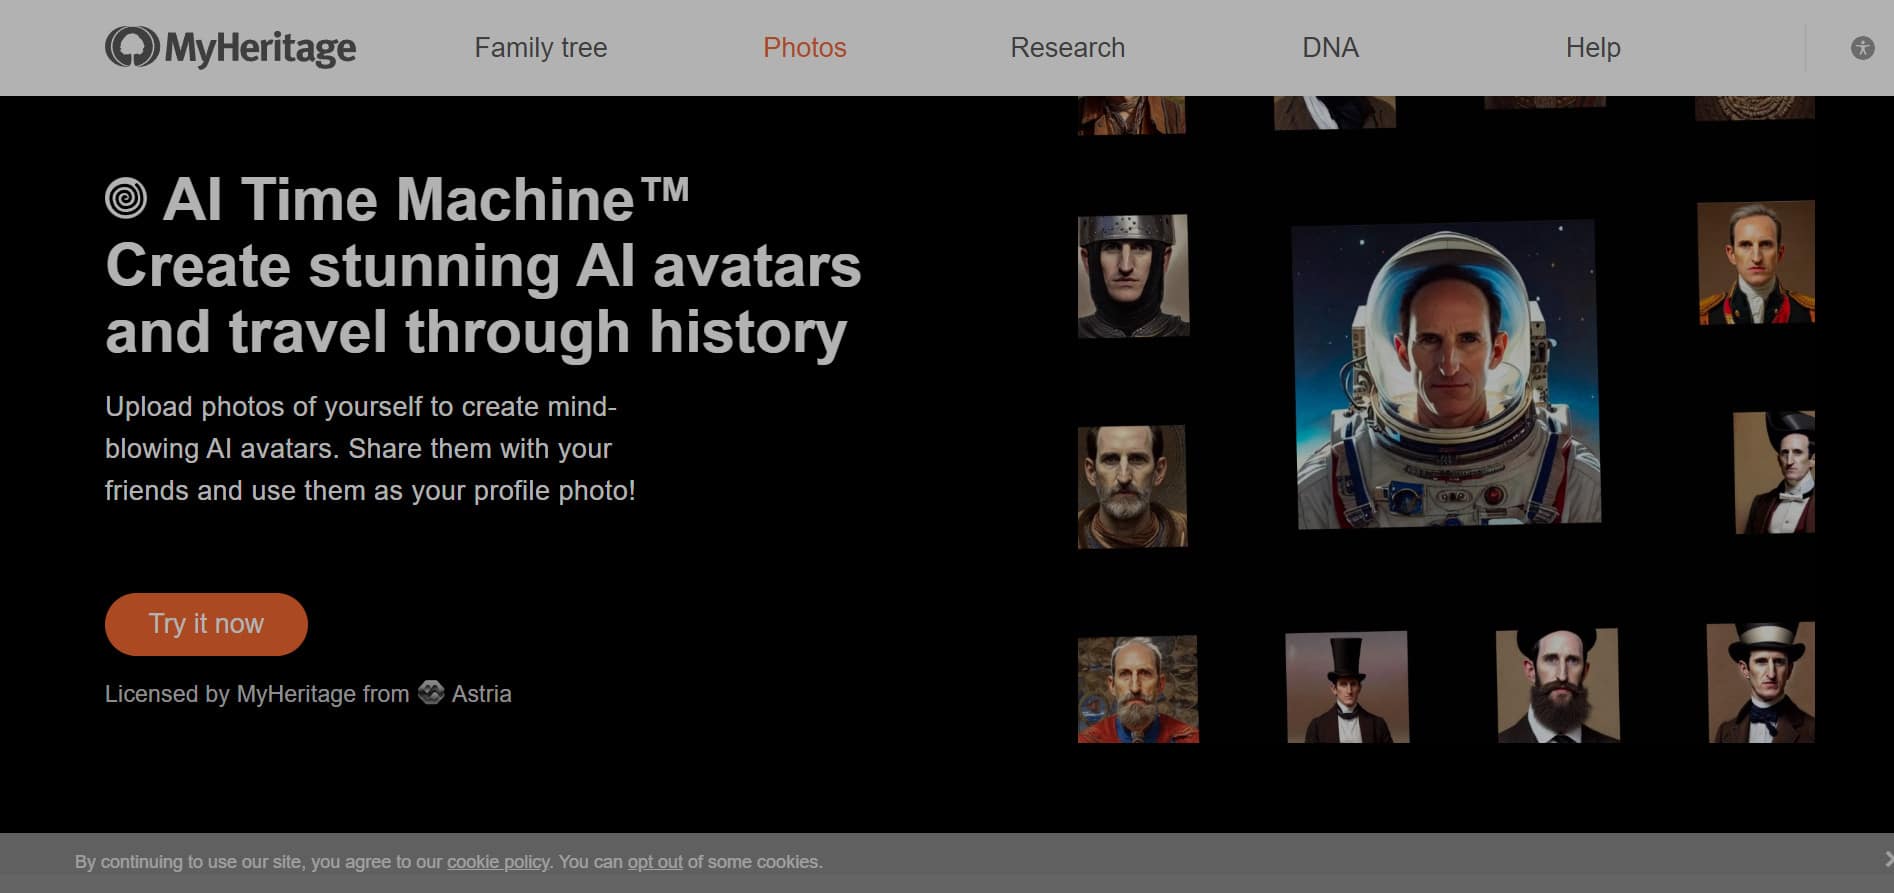Select the large astronaut avatar image
Image resolution: width=1894 pixels, height=893 pixels.
click(x=1446, y=374)
